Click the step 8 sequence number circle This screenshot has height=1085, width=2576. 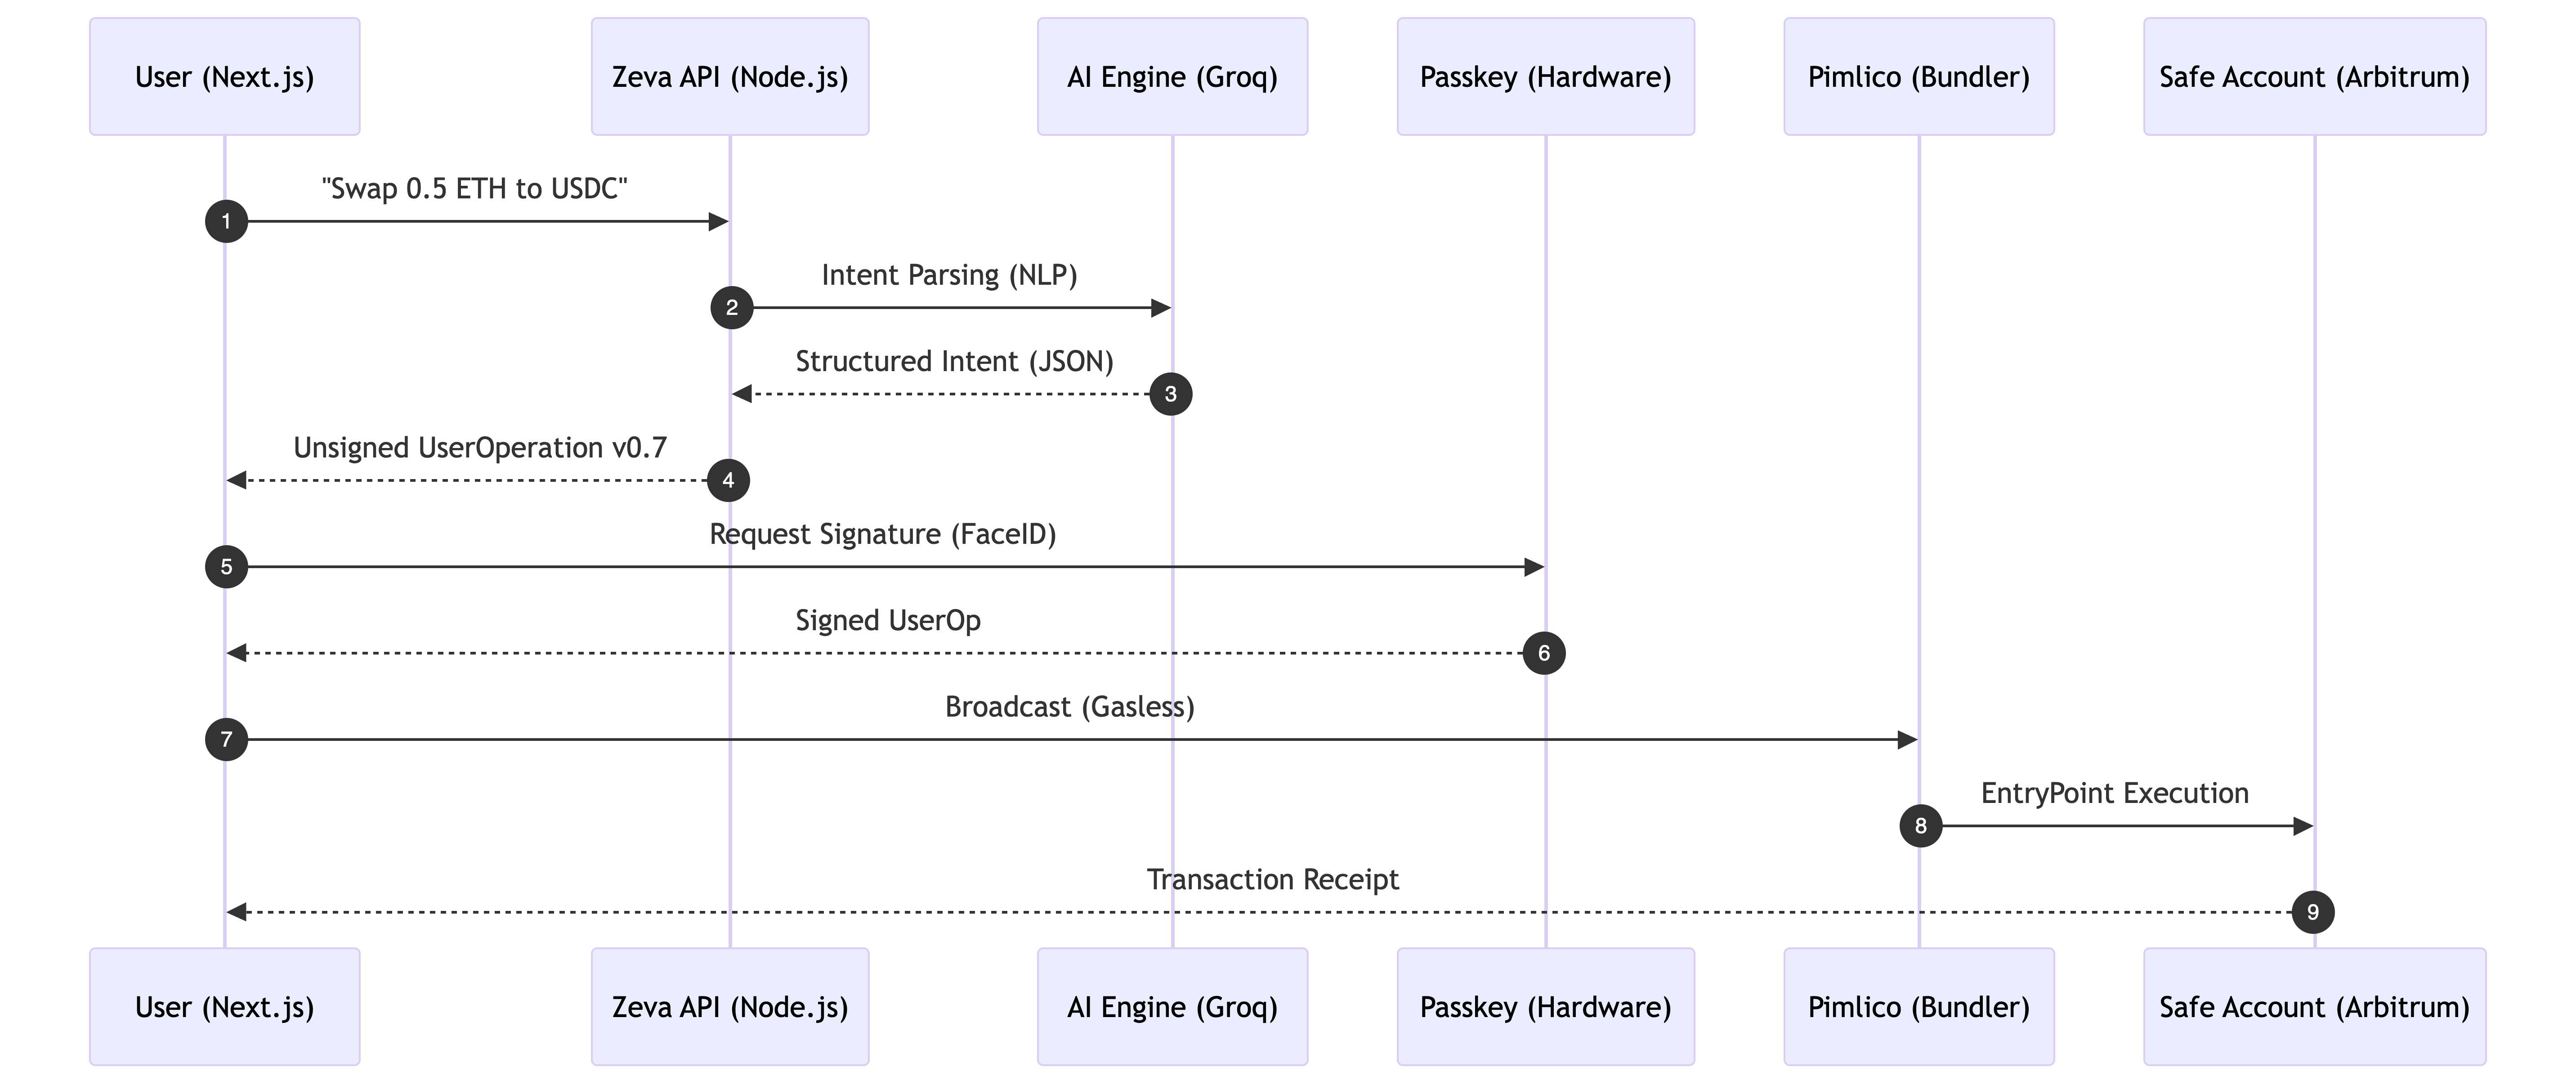point(1920,826)
